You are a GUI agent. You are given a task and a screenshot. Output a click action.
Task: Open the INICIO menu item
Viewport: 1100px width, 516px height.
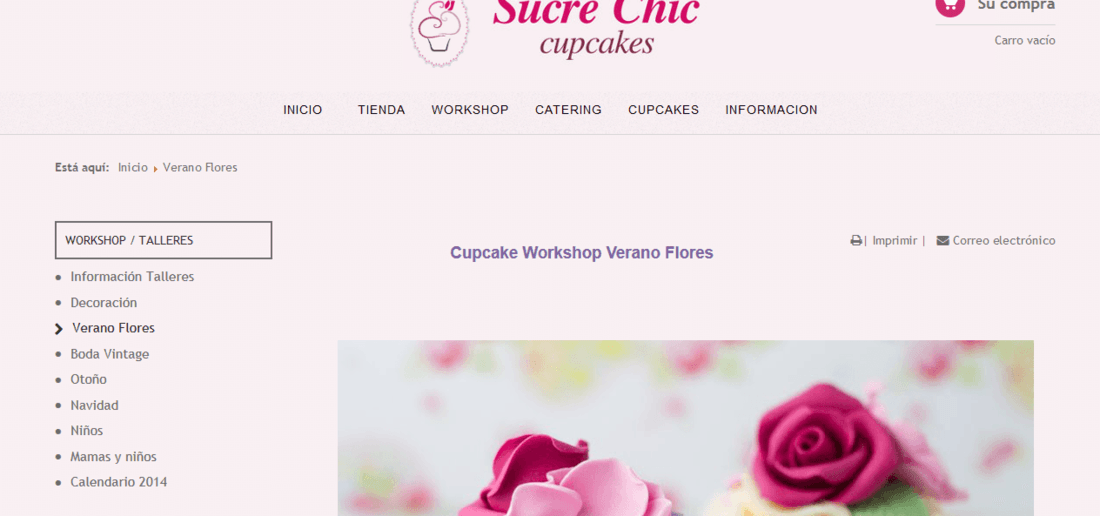pos(302,110)
